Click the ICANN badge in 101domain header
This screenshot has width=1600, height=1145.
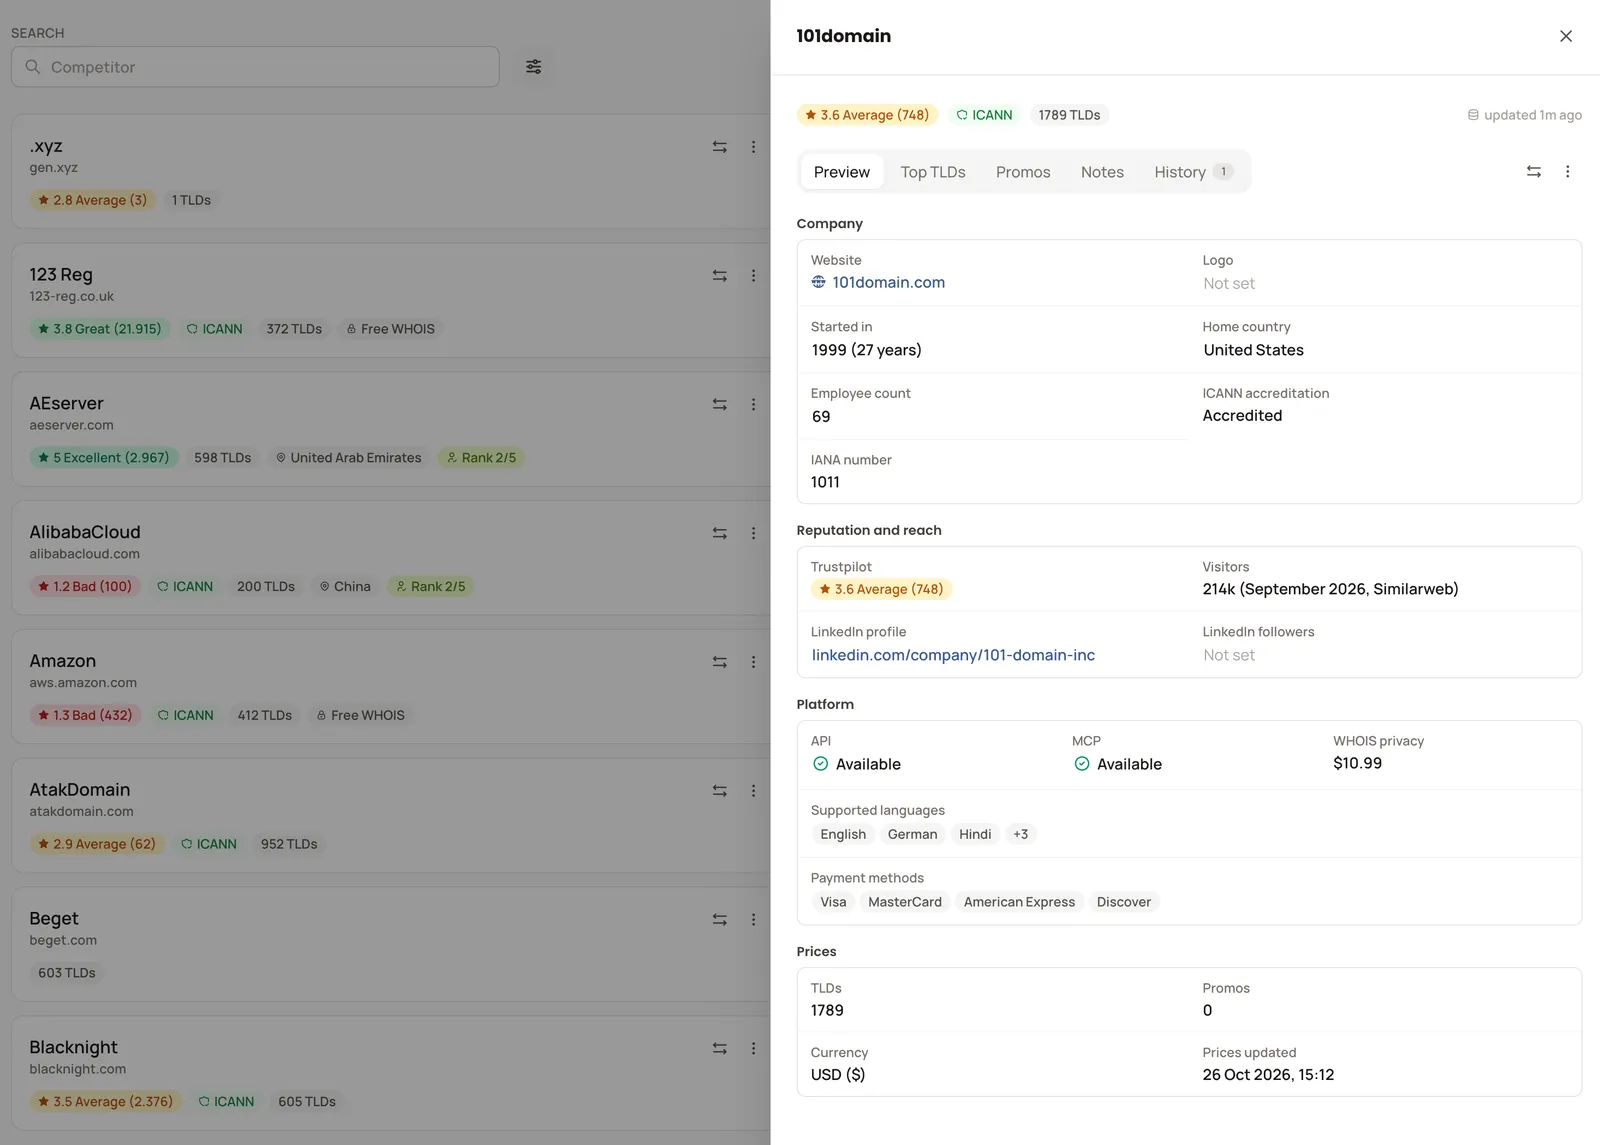pyautogui.click(x=984, y=115)
